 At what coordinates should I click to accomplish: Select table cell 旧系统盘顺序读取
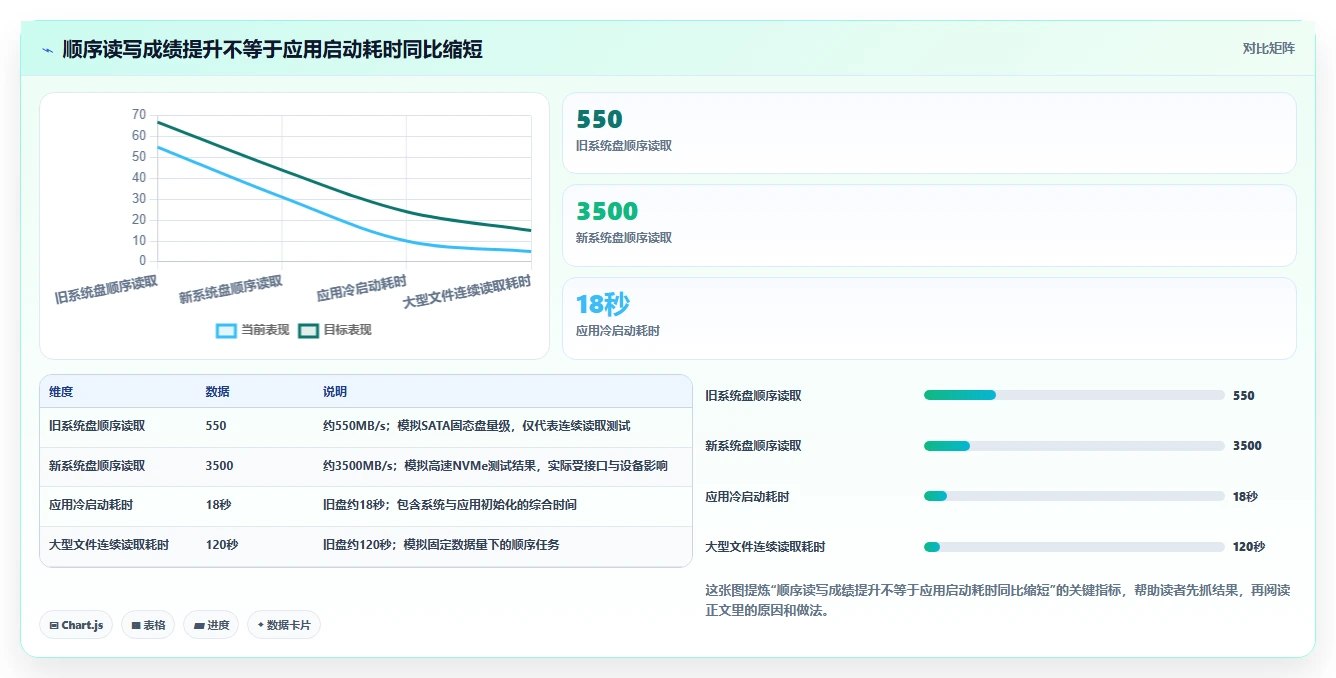coord(97,425)
